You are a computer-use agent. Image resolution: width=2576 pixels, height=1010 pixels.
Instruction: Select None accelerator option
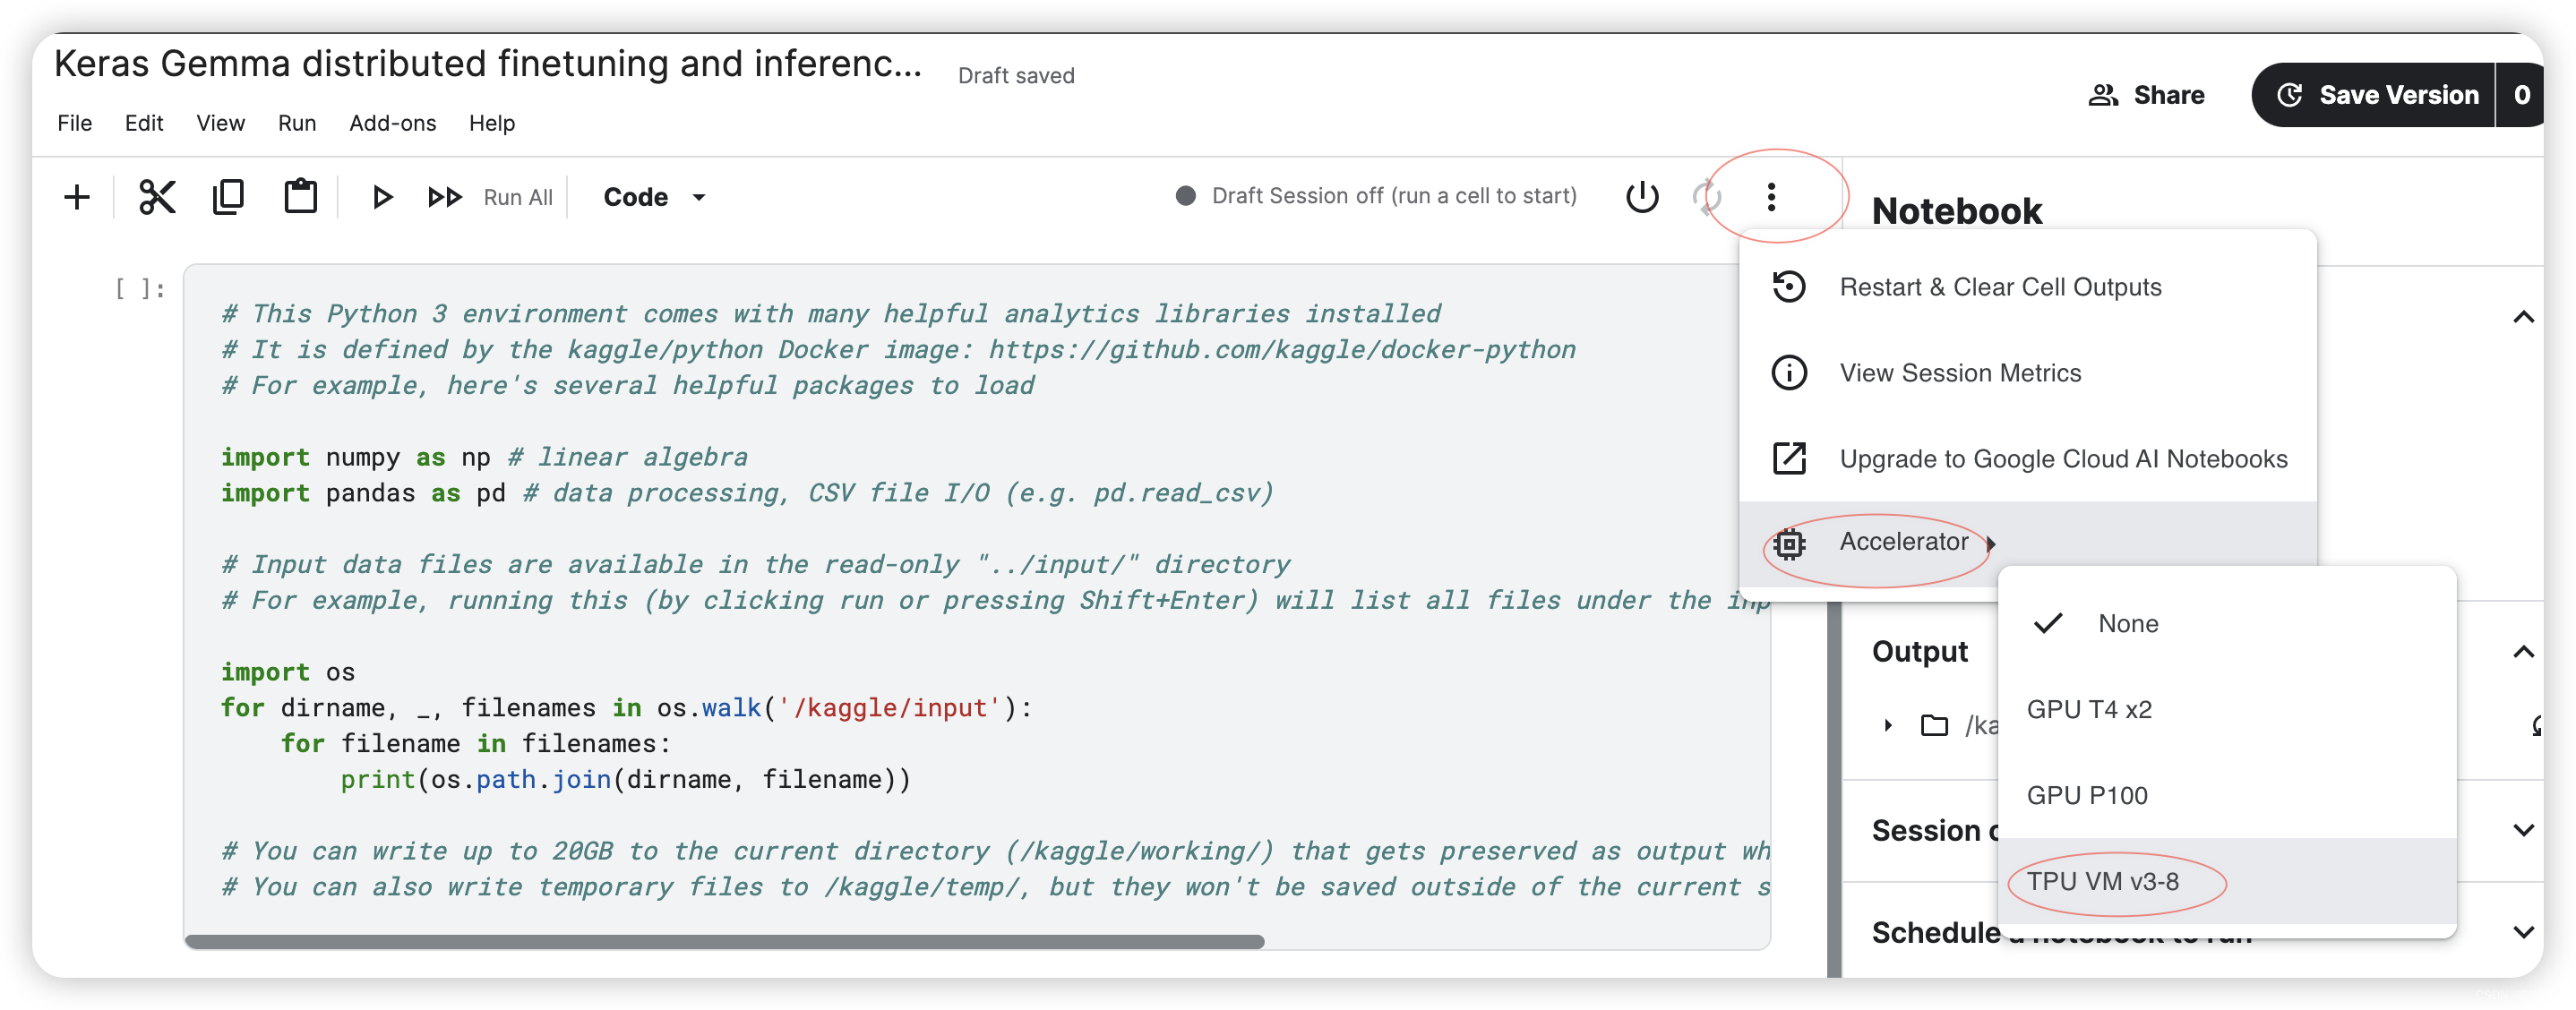[2127, 624]
